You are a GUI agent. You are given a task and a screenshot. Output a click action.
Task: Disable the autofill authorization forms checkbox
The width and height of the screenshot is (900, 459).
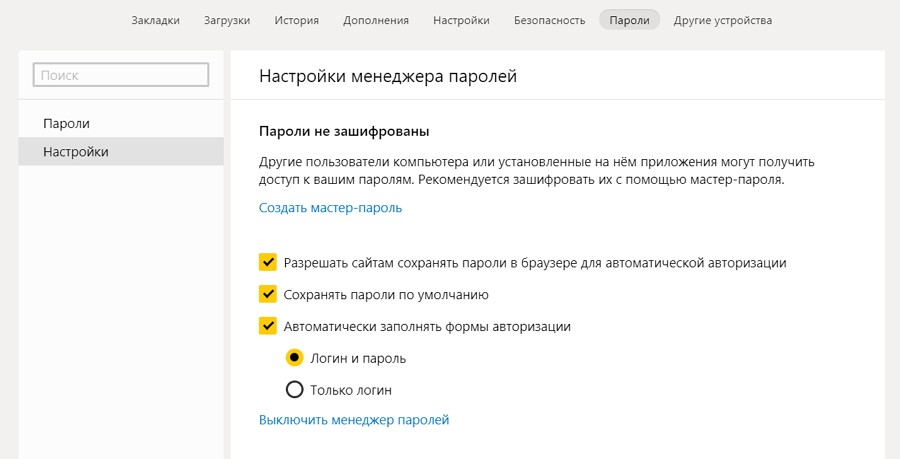pyautogui.click(x=268, y=326)
